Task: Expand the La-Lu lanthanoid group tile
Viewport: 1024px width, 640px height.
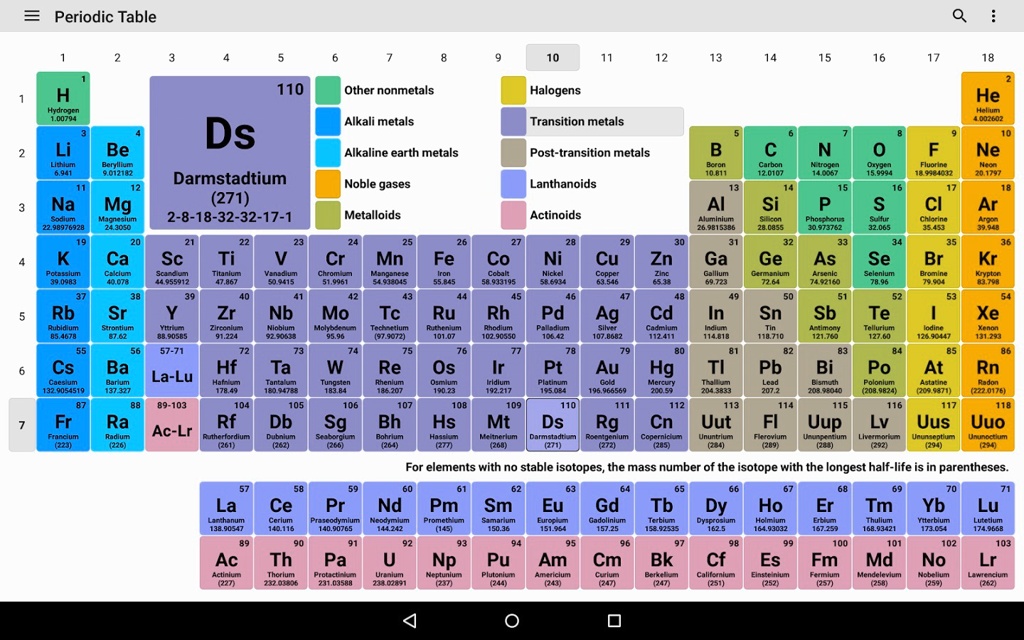Action: click(171, 372)
